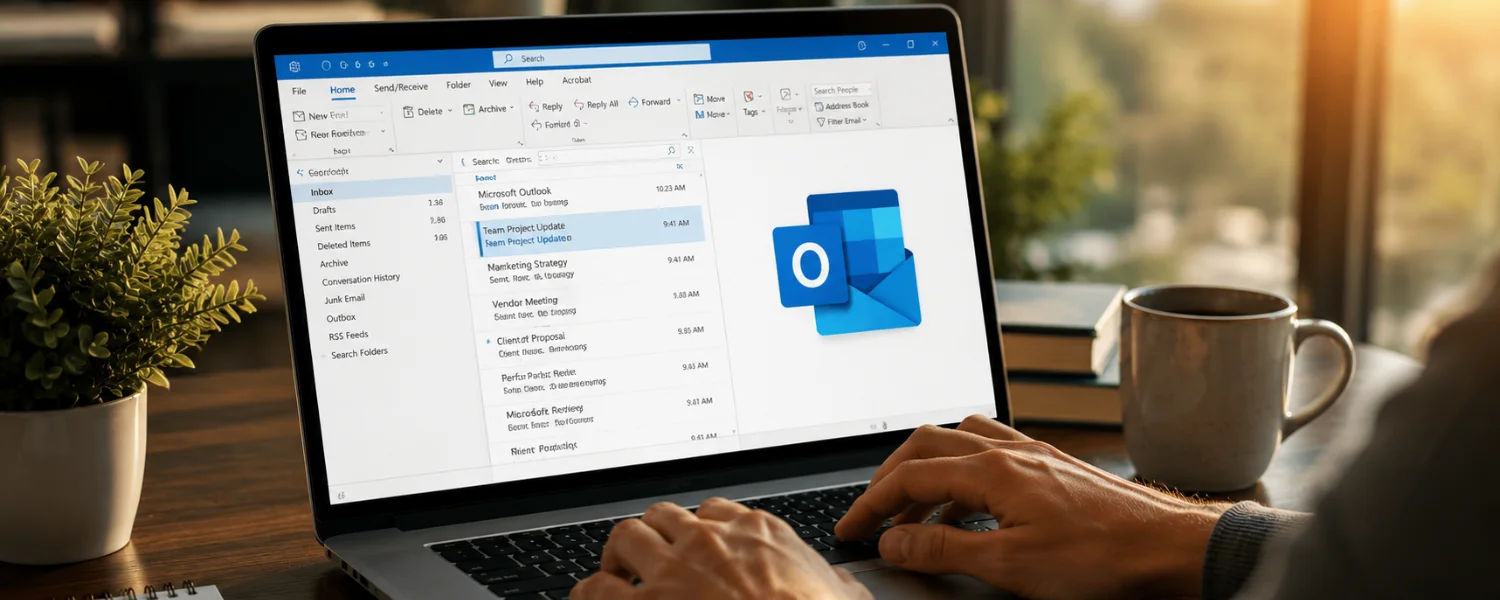Click the New Email envelope icon
The height and width of the screenshot is (600, 1500).
coord(298,117)
